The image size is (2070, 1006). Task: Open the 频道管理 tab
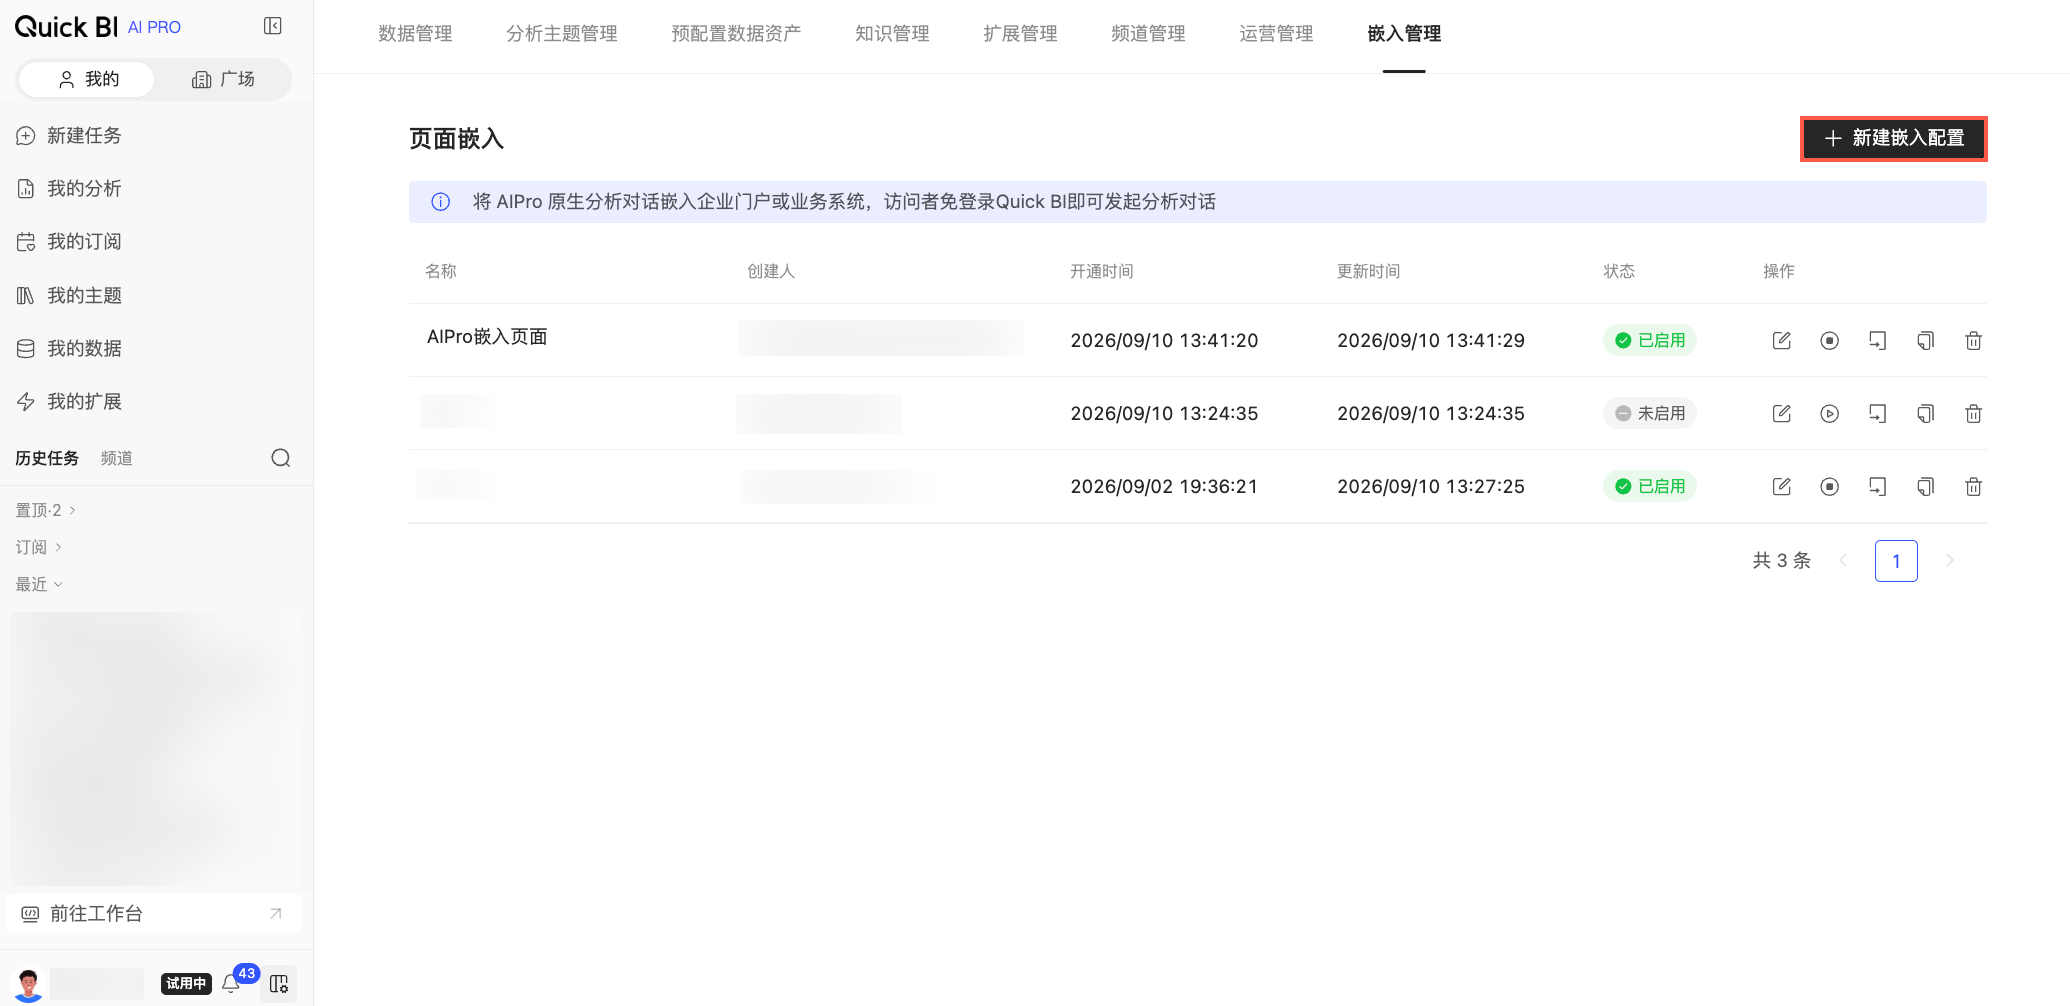[1148, 34]
